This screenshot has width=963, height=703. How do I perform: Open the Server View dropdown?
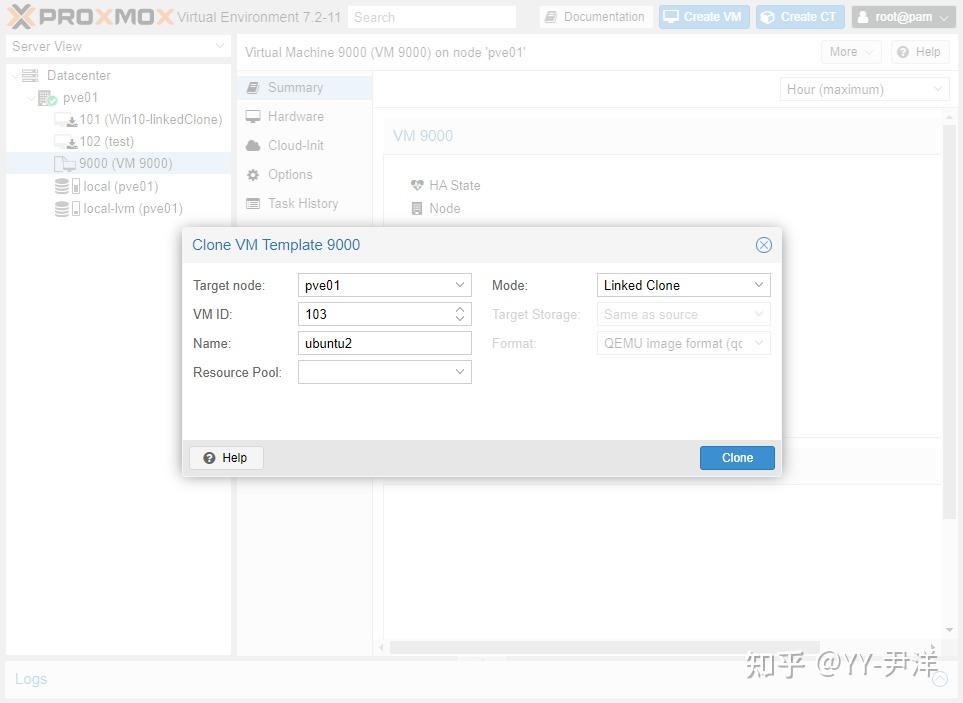coord(115,46)
